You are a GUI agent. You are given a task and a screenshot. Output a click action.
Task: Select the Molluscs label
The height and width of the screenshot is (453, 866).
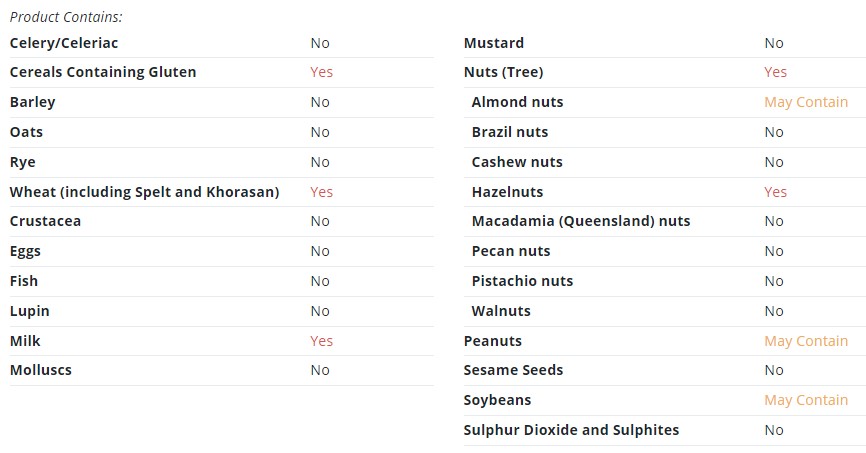pyautogui.click(x=40, y=370)
